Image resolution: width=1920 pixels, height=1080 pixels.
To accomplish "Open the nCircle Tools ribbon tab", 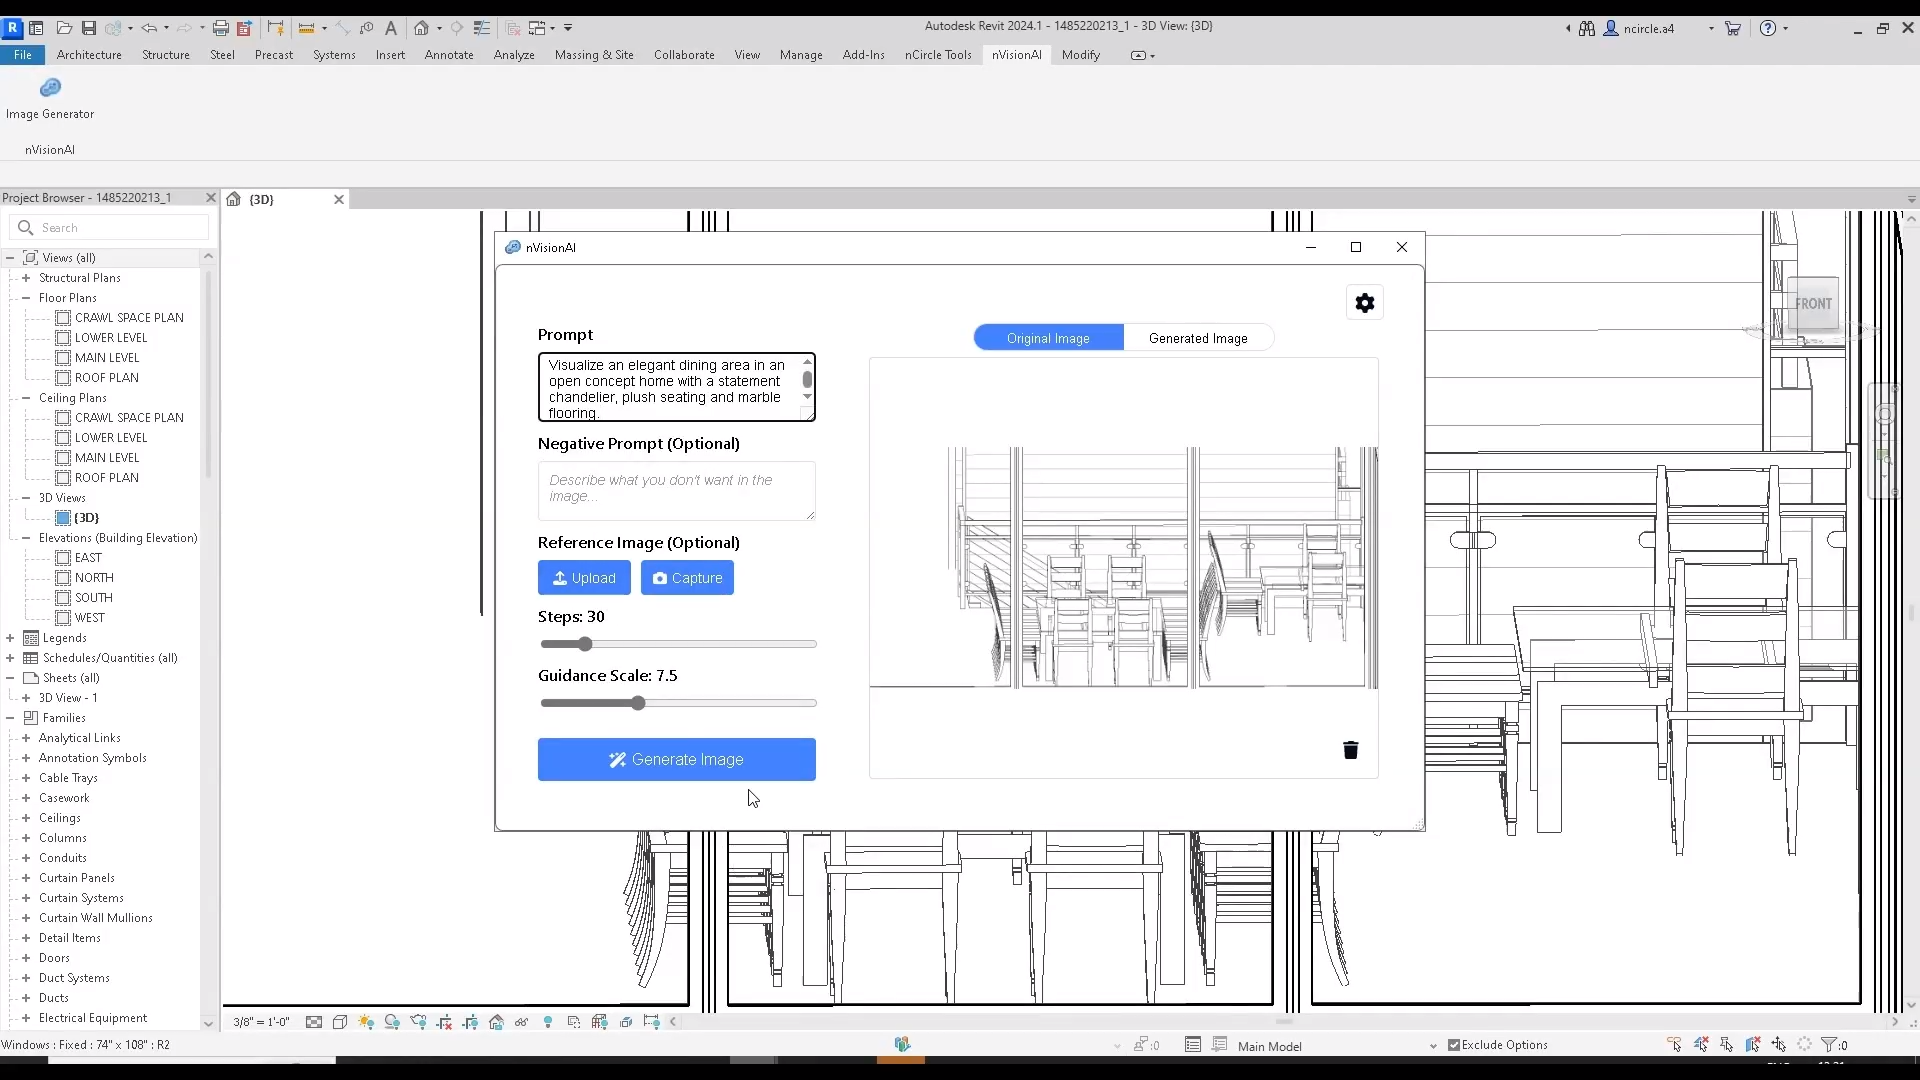I will (938, 55).
